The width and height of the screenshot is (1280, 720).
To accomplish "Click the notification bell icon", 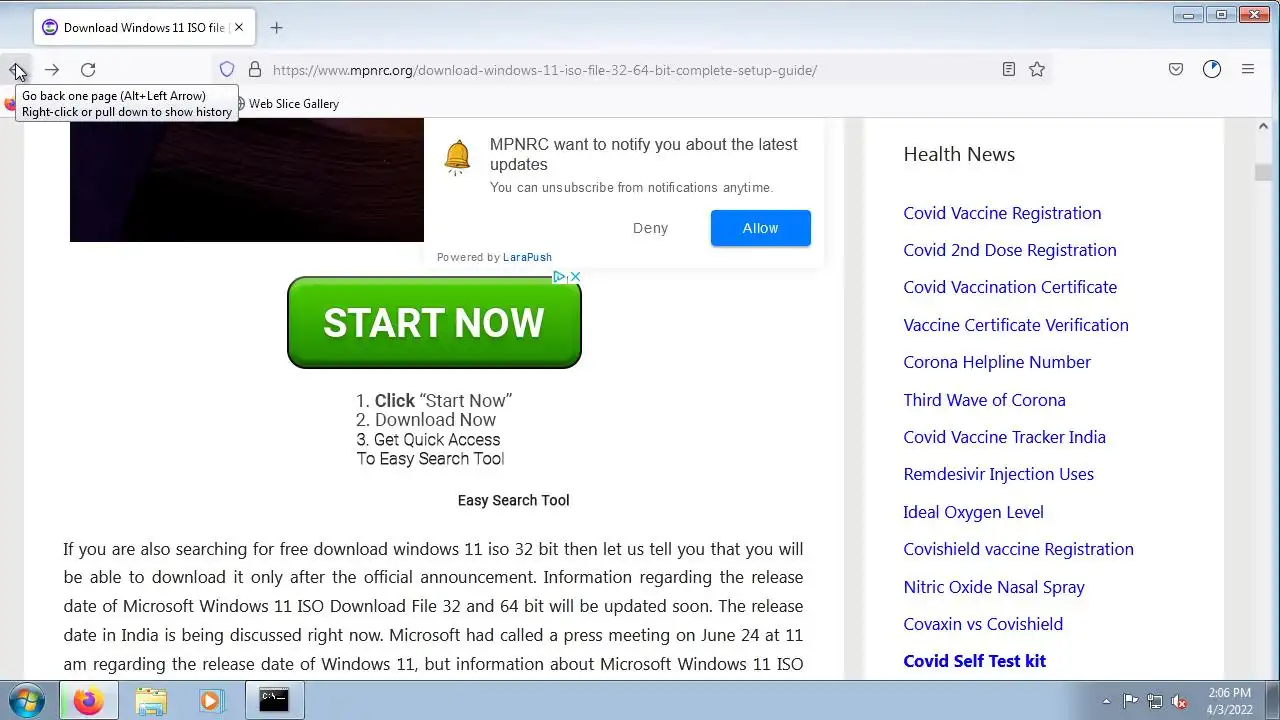I will pyautogui.click(x=457, y=157).
